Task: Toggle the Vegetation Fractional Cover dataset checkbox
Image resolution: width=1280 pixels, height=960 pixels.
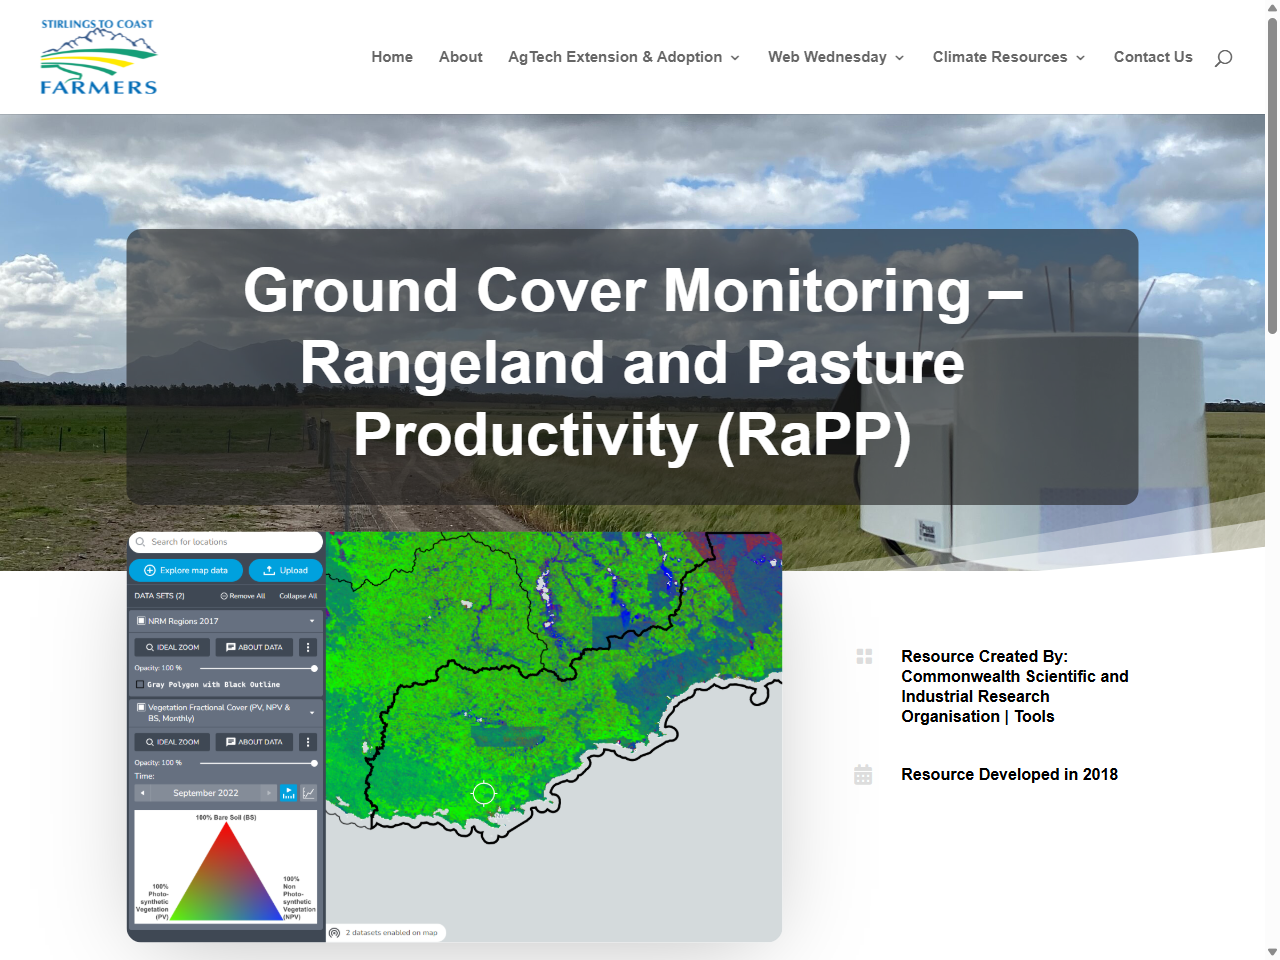Action: (x=140, y=707)
